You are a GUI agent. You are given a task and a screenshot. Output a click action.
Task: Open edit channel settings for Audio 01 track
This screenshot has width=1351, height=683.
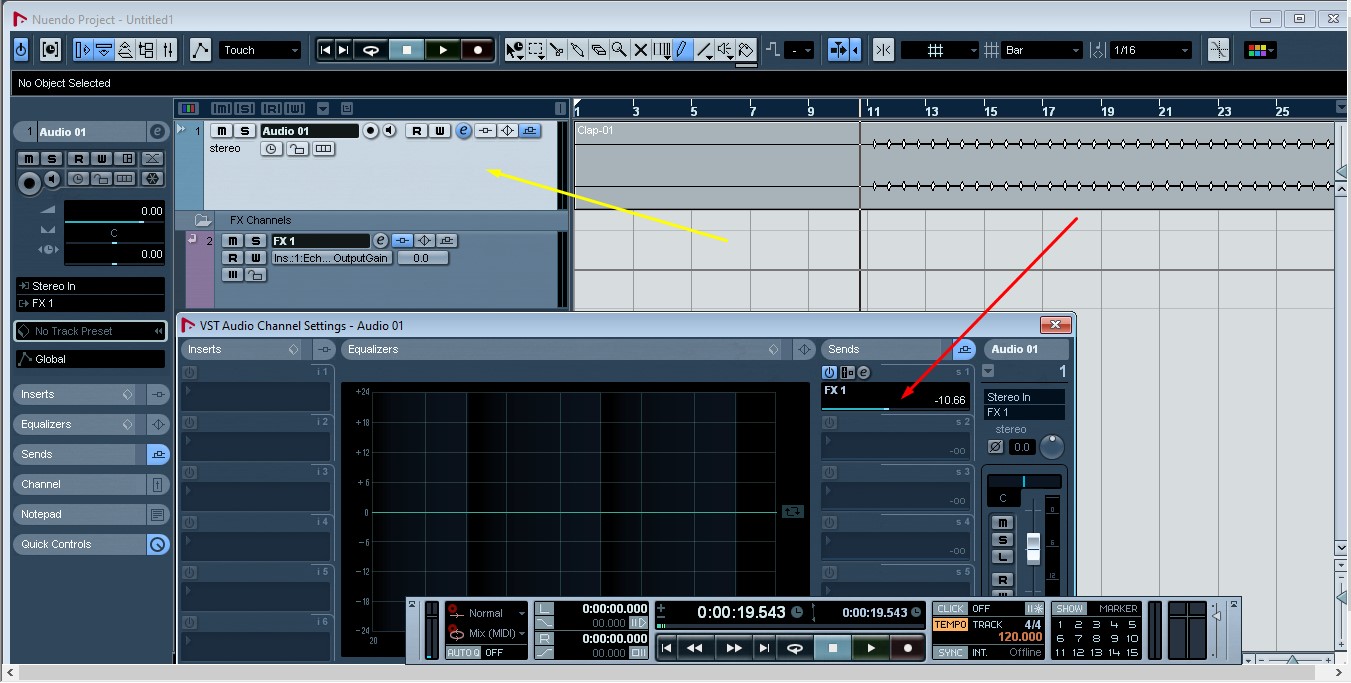coord(464,131)
